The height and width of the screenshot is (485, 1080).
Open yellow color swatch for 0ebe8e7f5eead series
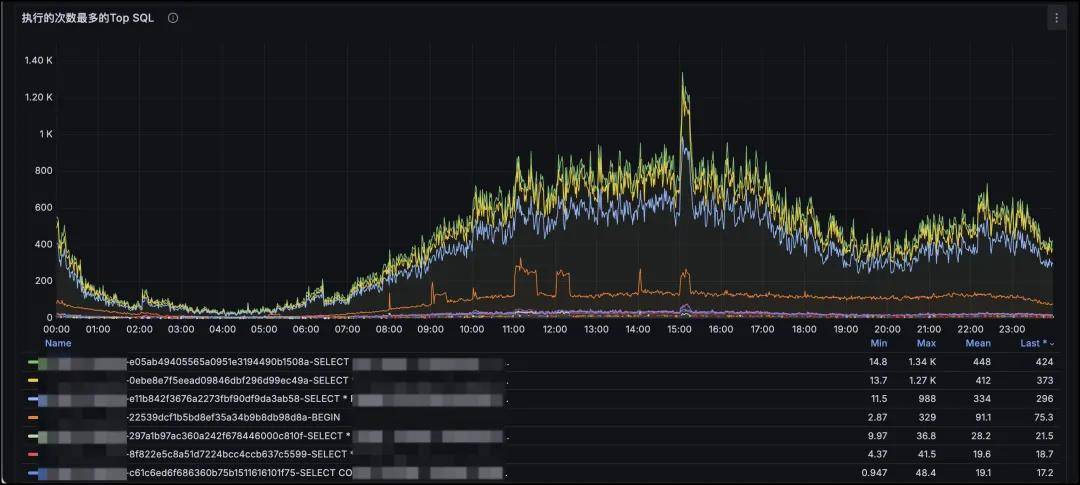pyautogui.click(x=33, y=381)
